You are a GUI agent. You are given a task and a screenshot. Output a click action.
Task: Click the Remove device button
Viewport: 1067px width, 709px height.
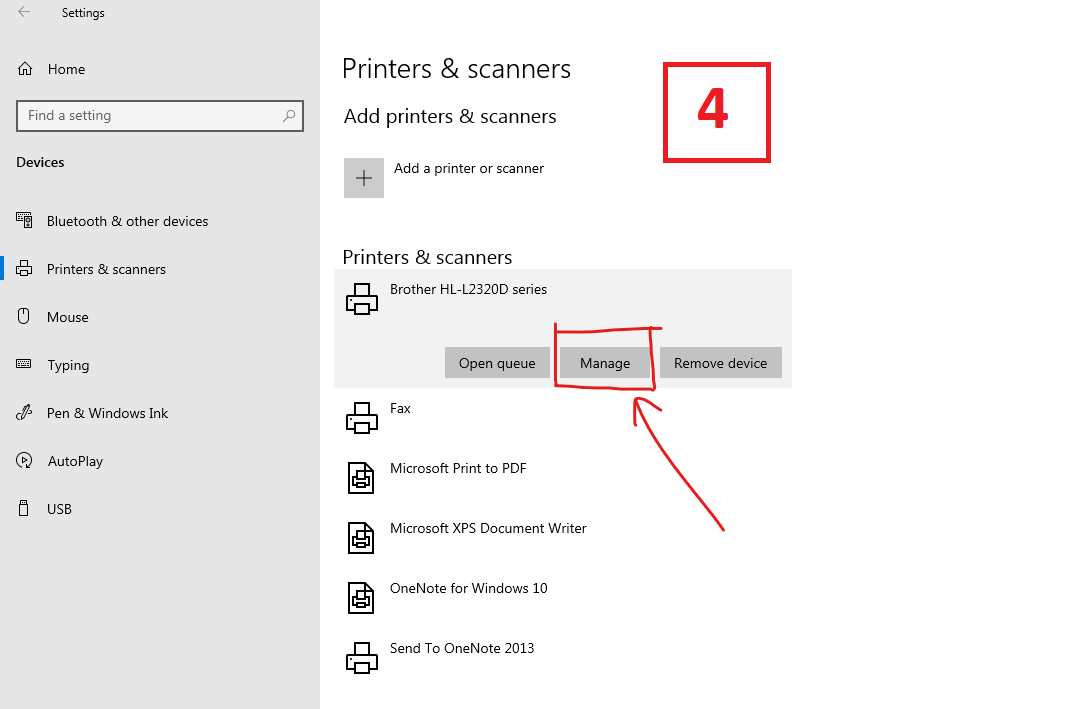[721, 363]
